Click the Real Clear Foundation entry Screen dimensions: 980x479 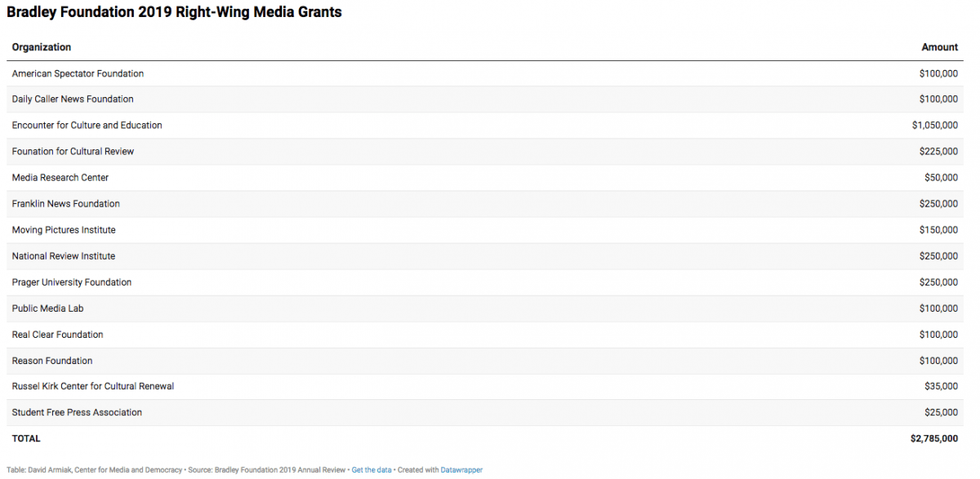point(57,335)
